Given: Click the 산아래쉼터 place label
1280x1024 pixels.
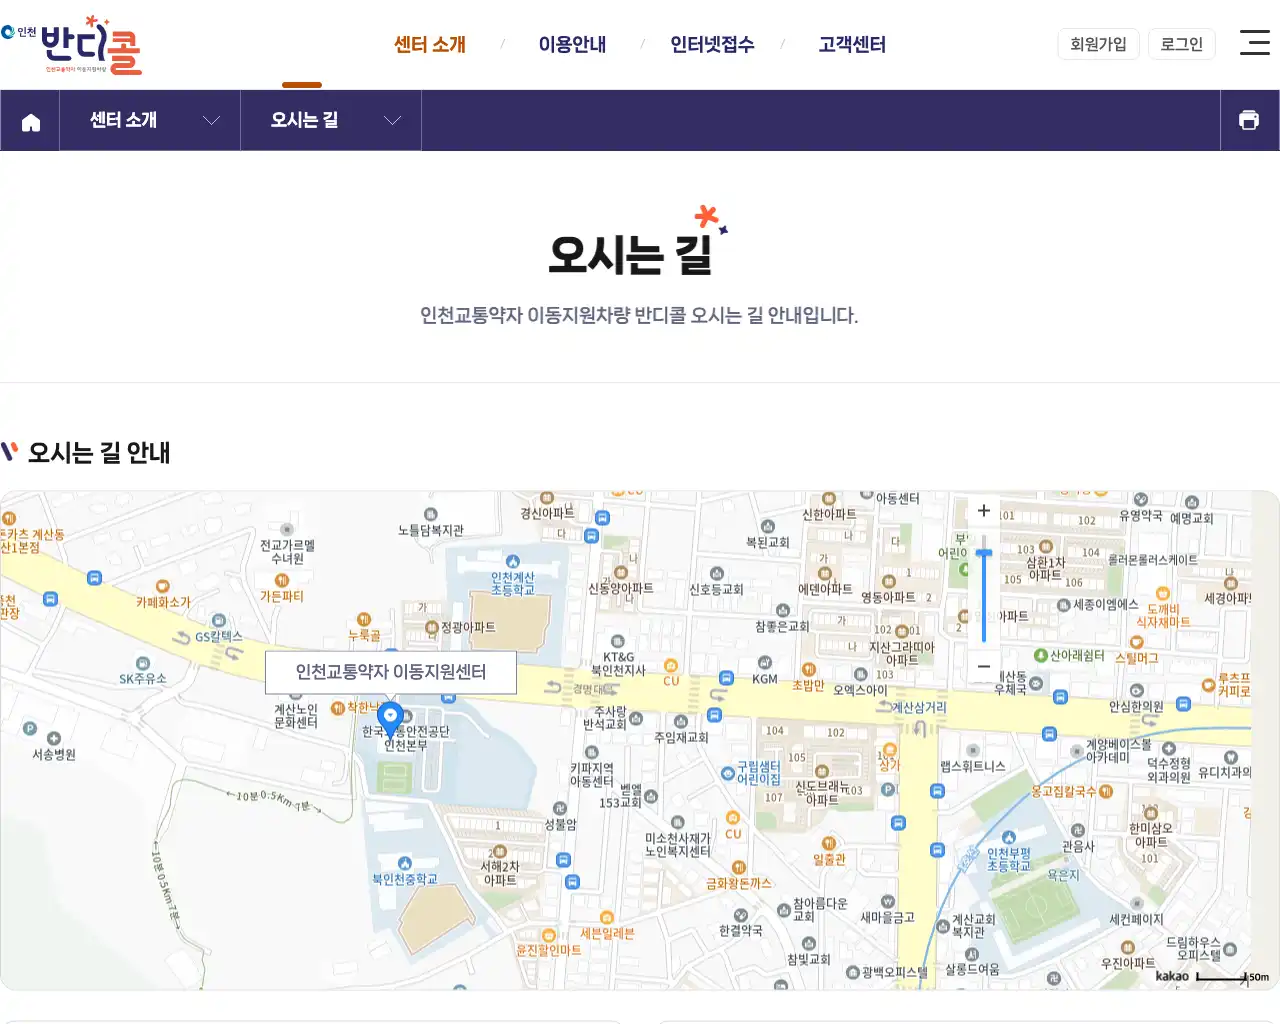Looking at the screenshot, I should [x=1077, y=655].
